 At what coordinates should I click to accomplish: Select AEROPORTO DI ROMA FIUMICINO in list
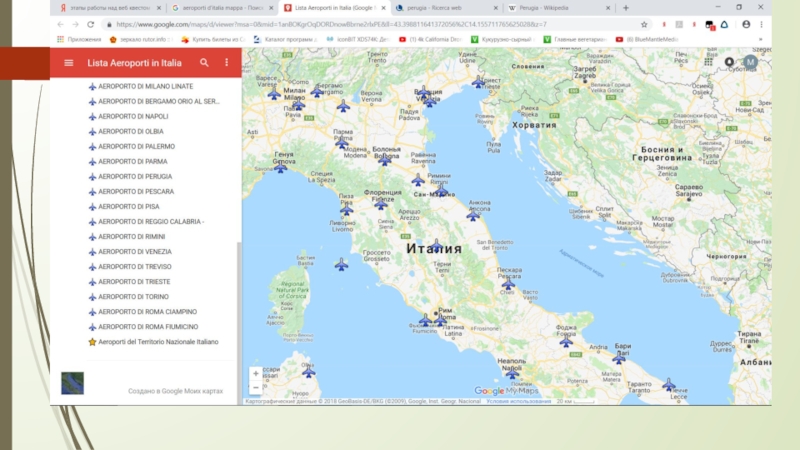(x=147, y=326)
